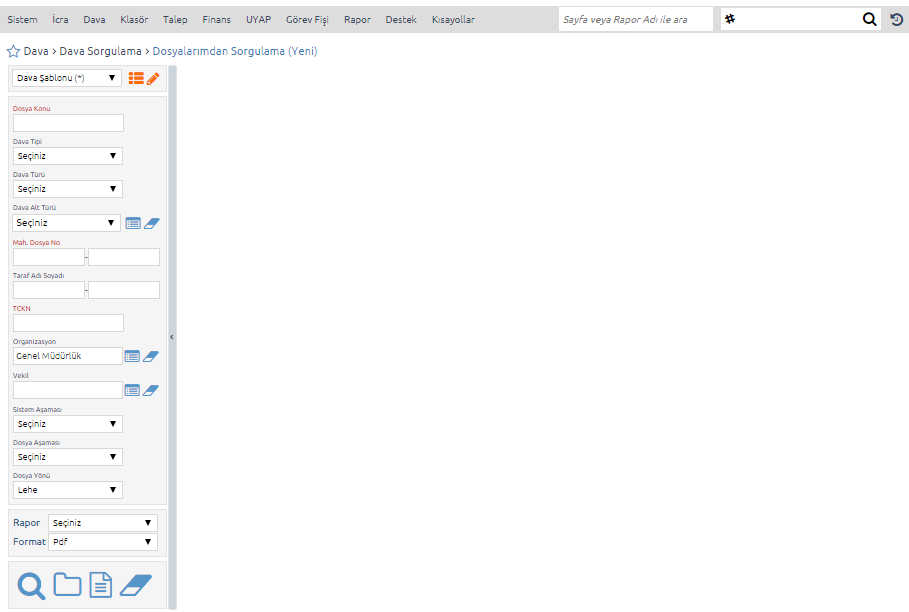Click the orange pencil edit template icon
Viewport: 909px width, 612px height.
point(153,78)
